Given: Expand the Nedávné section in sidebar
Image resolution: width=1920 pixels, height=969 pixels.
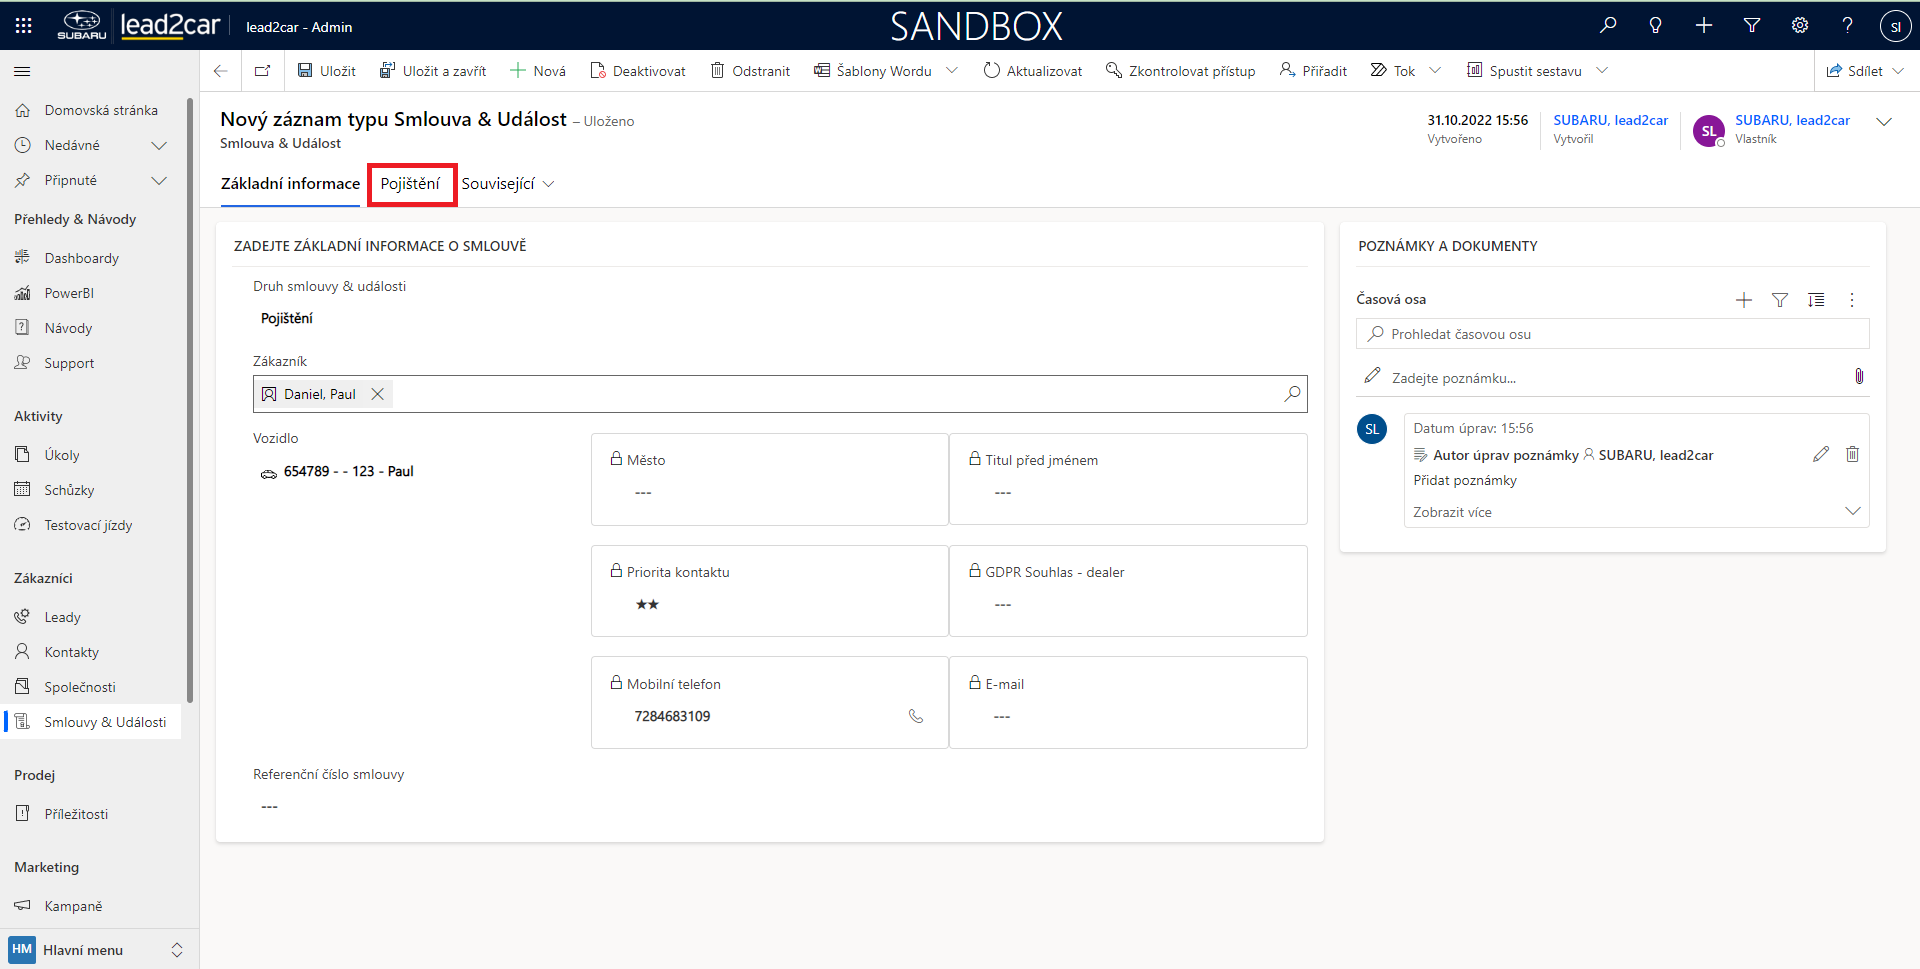Looking at the screenshot, I should coord(158,145).
